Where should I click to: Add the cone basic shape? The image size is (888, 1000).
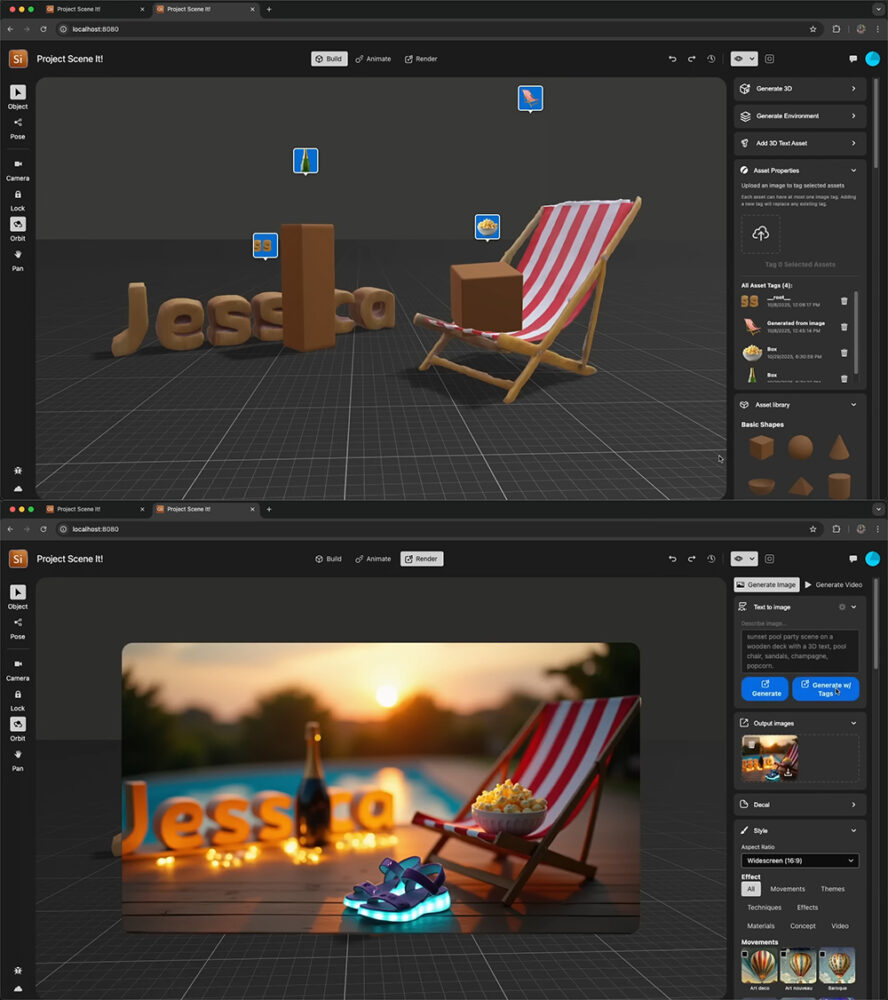click(839, 447)
